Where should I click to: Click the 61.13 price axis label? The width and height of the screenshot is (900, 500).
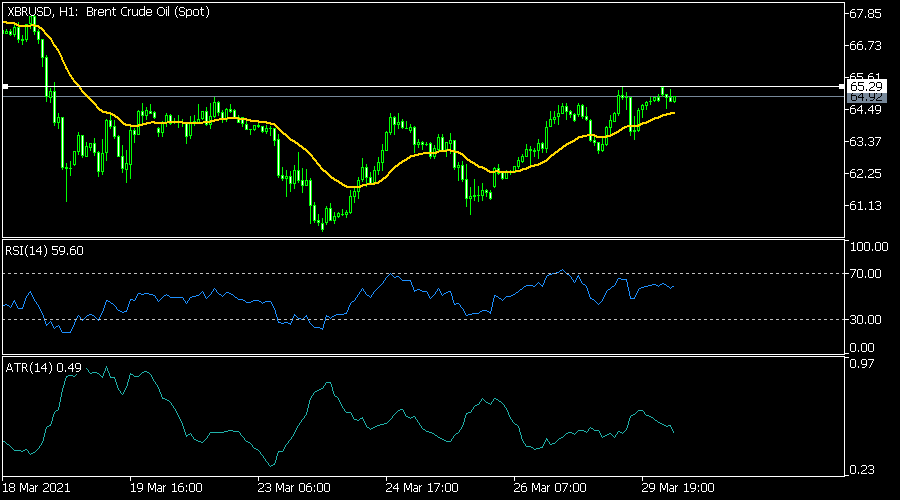coord(864,206)
